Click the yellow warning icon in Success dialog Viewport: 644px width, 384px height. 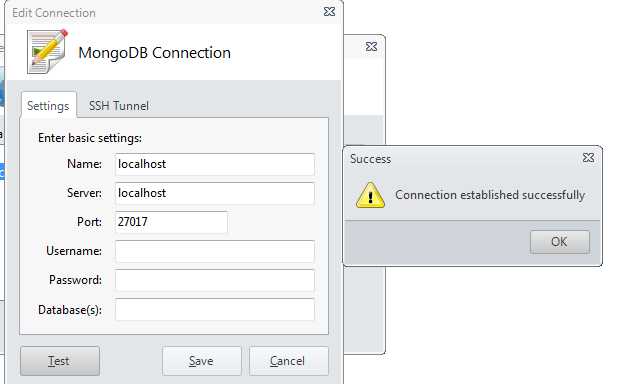tap(370, 195)
